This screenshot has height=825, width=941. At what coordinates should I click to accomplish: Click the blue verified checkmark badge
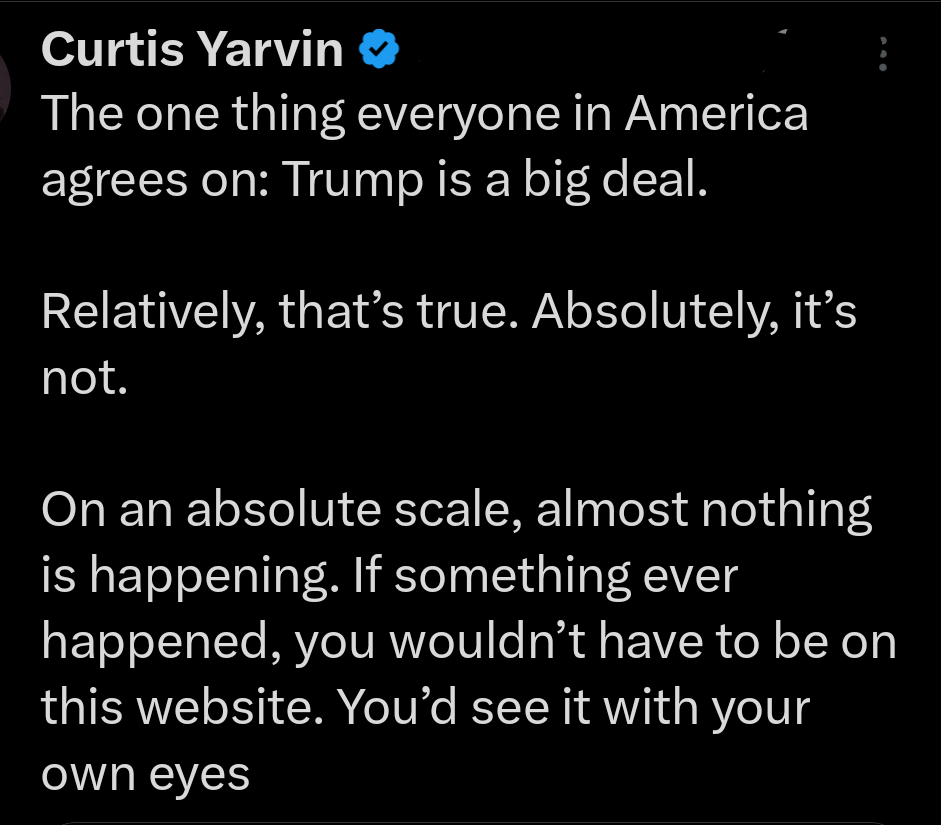(380, 49)
